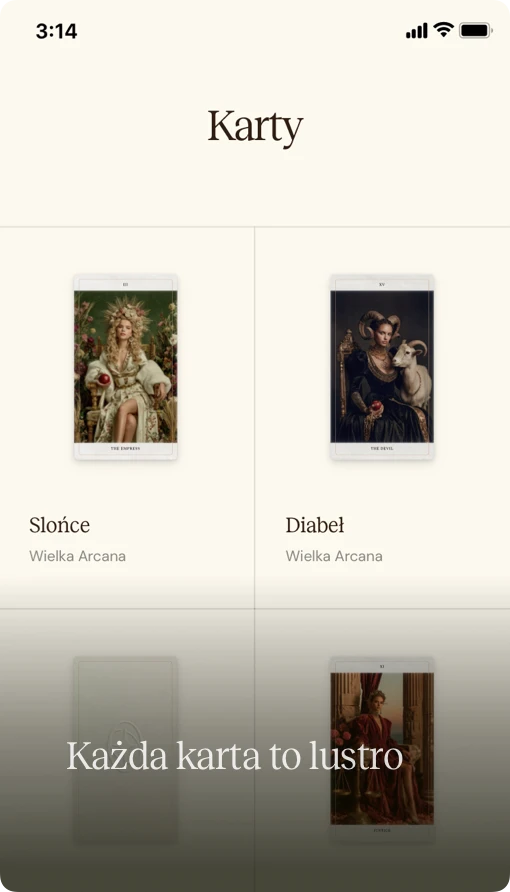Open The Empress card image
The height and width of the screenshot is (892, 510).
coord(126,367)
